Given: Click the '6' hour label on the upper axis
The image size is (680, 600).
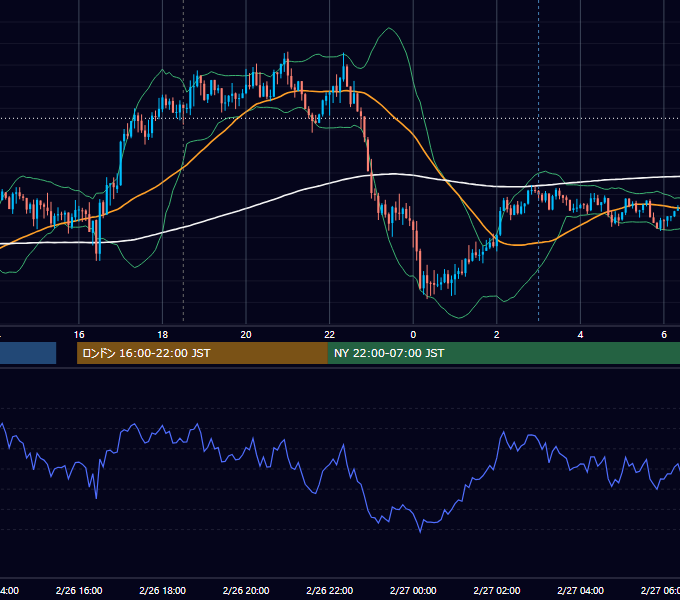Looking at the screenshot, I should pos(664,335).
